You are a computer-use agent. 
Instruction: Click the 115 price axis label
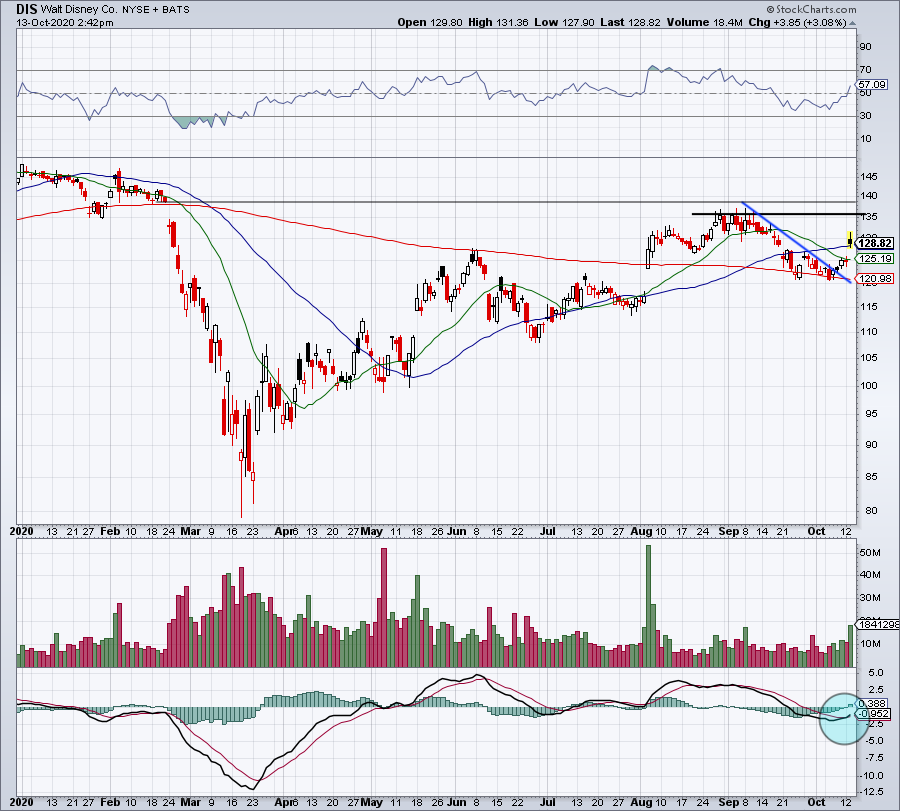point(868,307)
